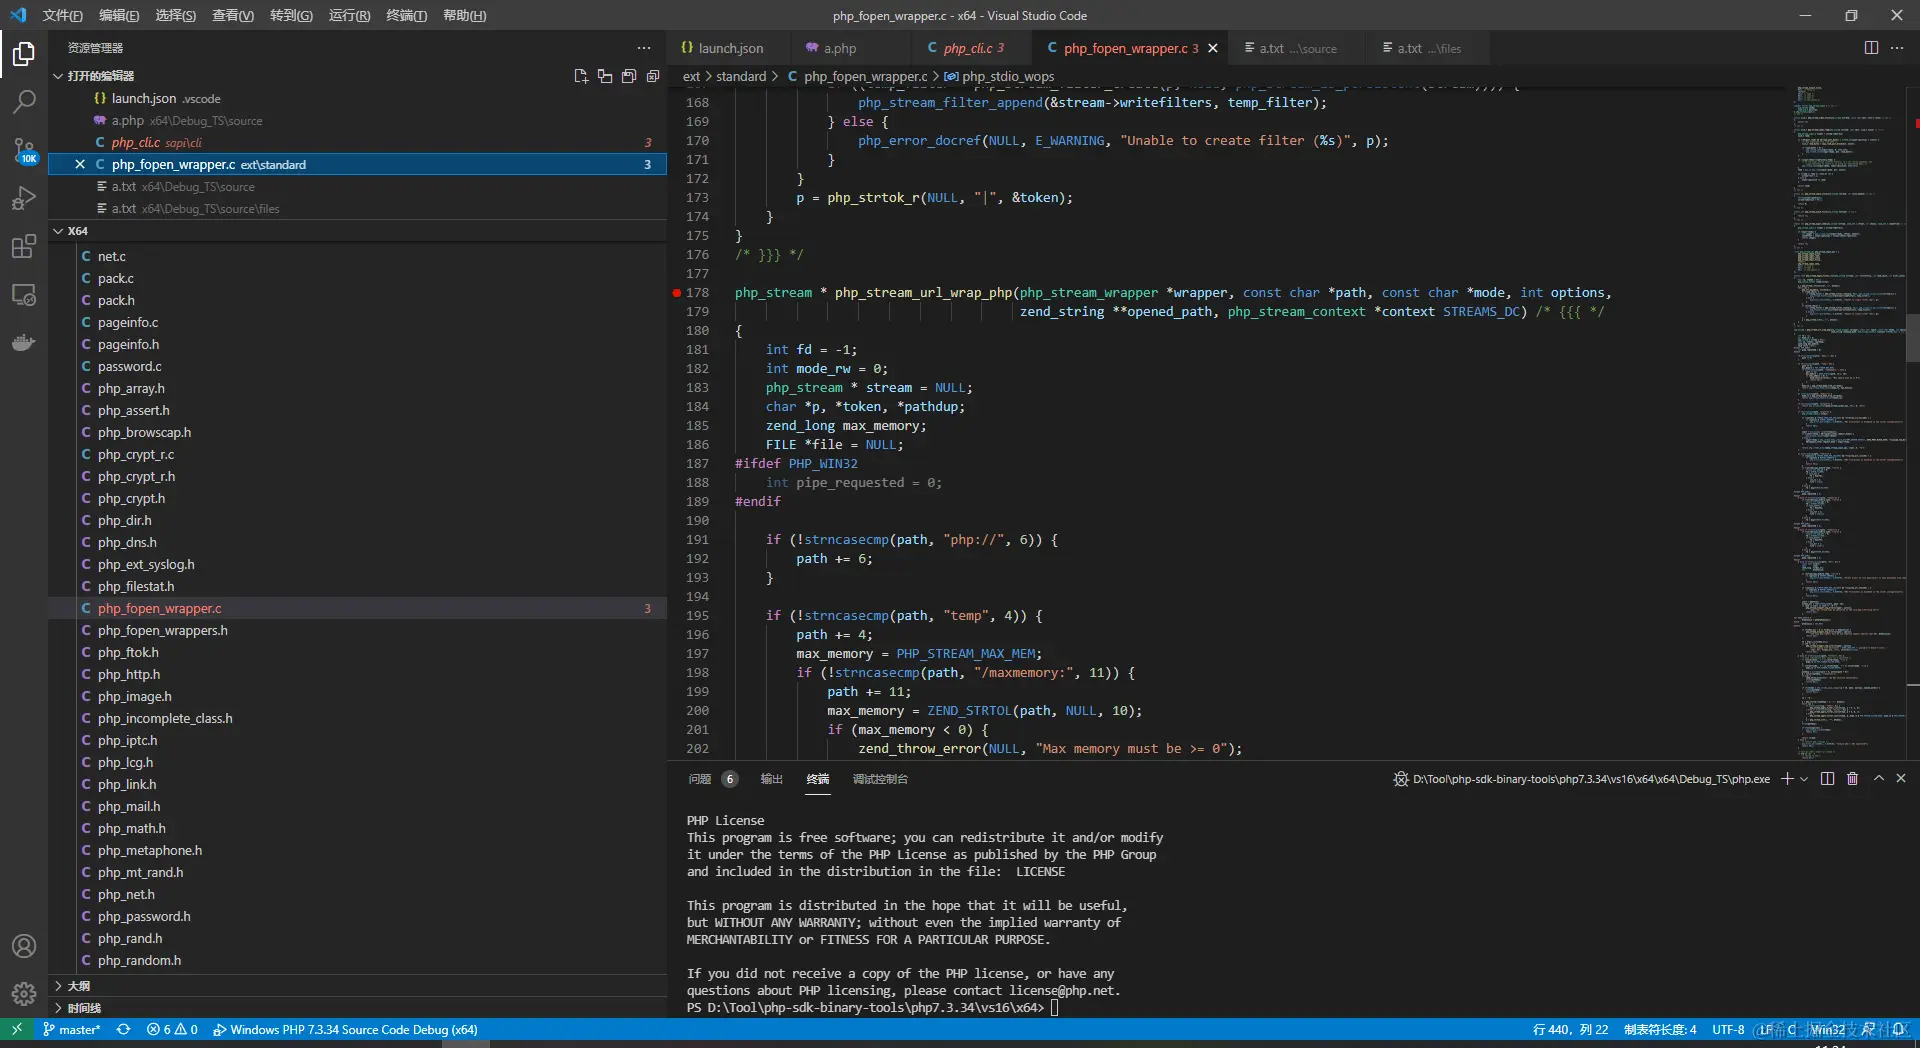Image resolution: width=1920 pixels, height=1048 pixels.
Task: Open the new terminal launch profile dropdown
Action: tap(1804, 779)
